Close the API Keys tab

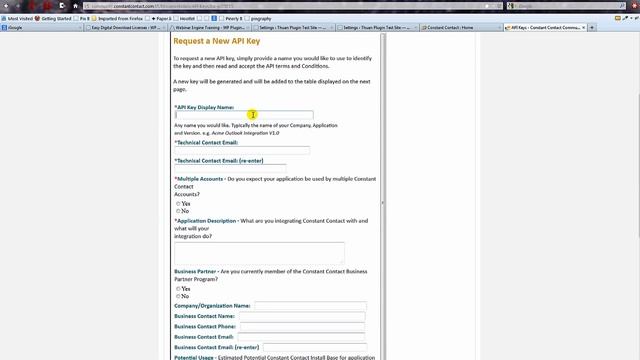pyautogui.click(x=583, y=27)
